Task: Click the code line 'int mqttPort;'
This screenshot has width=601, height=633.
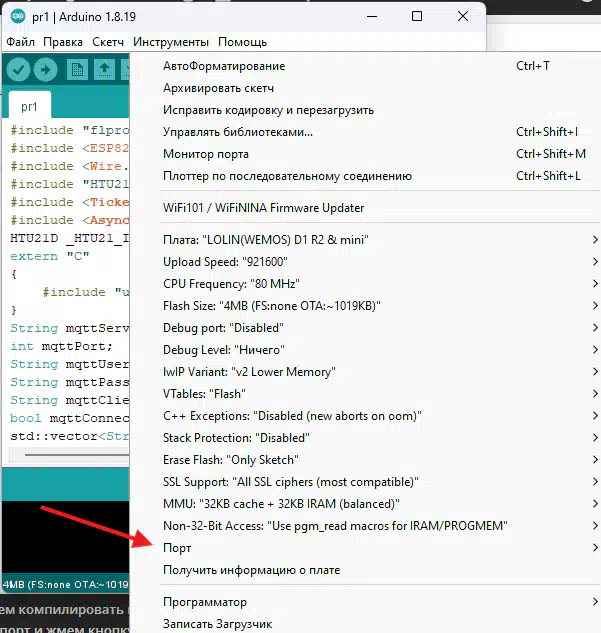Action: 61,346
